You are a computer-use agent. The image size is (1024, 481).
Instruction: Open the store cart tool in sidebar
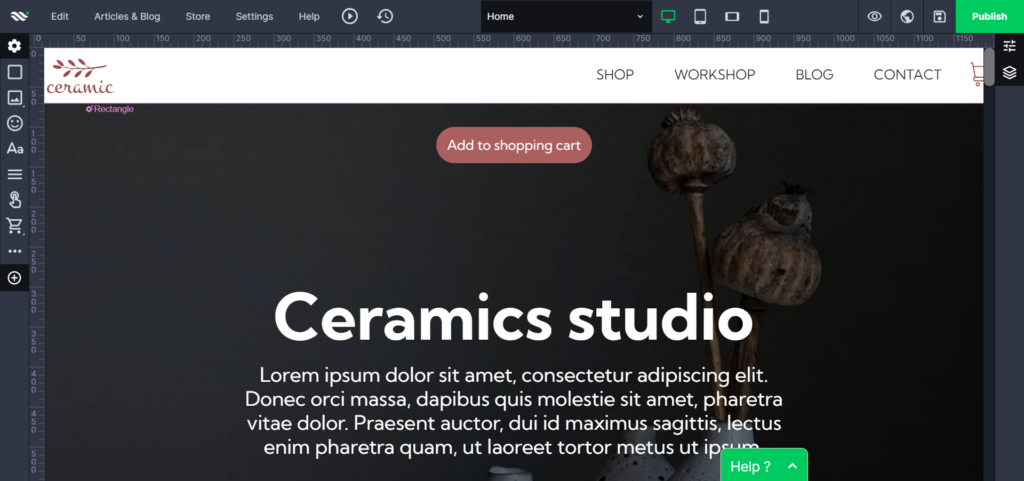(x=14, y=226)
